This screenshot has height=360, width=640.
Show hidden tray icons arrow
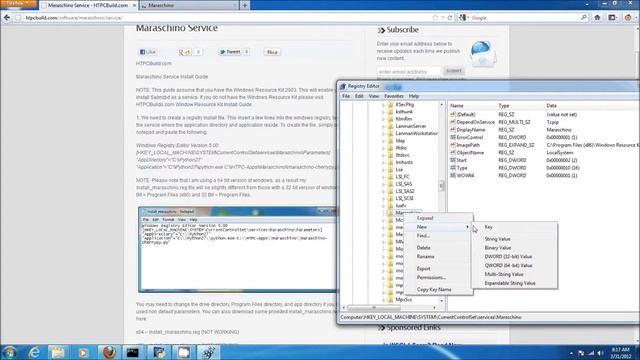[x=571, y=353]
